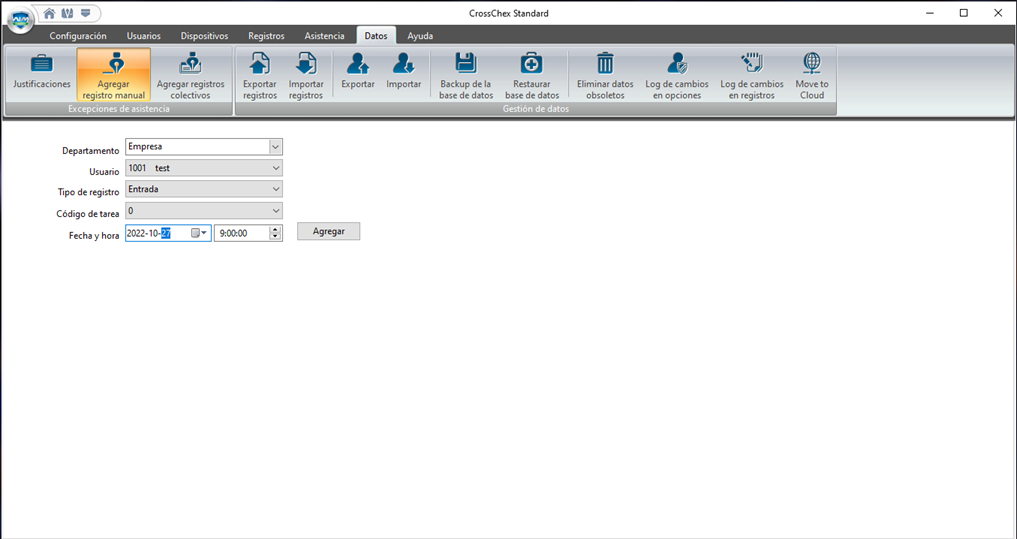The image size is (1017, 539).
Task: Click the Fecha y hora label
Action: 94,236
